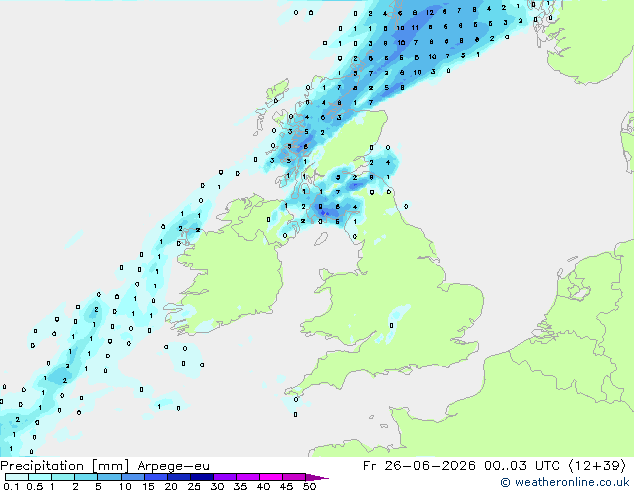Click the 25–30 mm navy legend swatch
Screen dimensions: 634x490
coord(202,477)
